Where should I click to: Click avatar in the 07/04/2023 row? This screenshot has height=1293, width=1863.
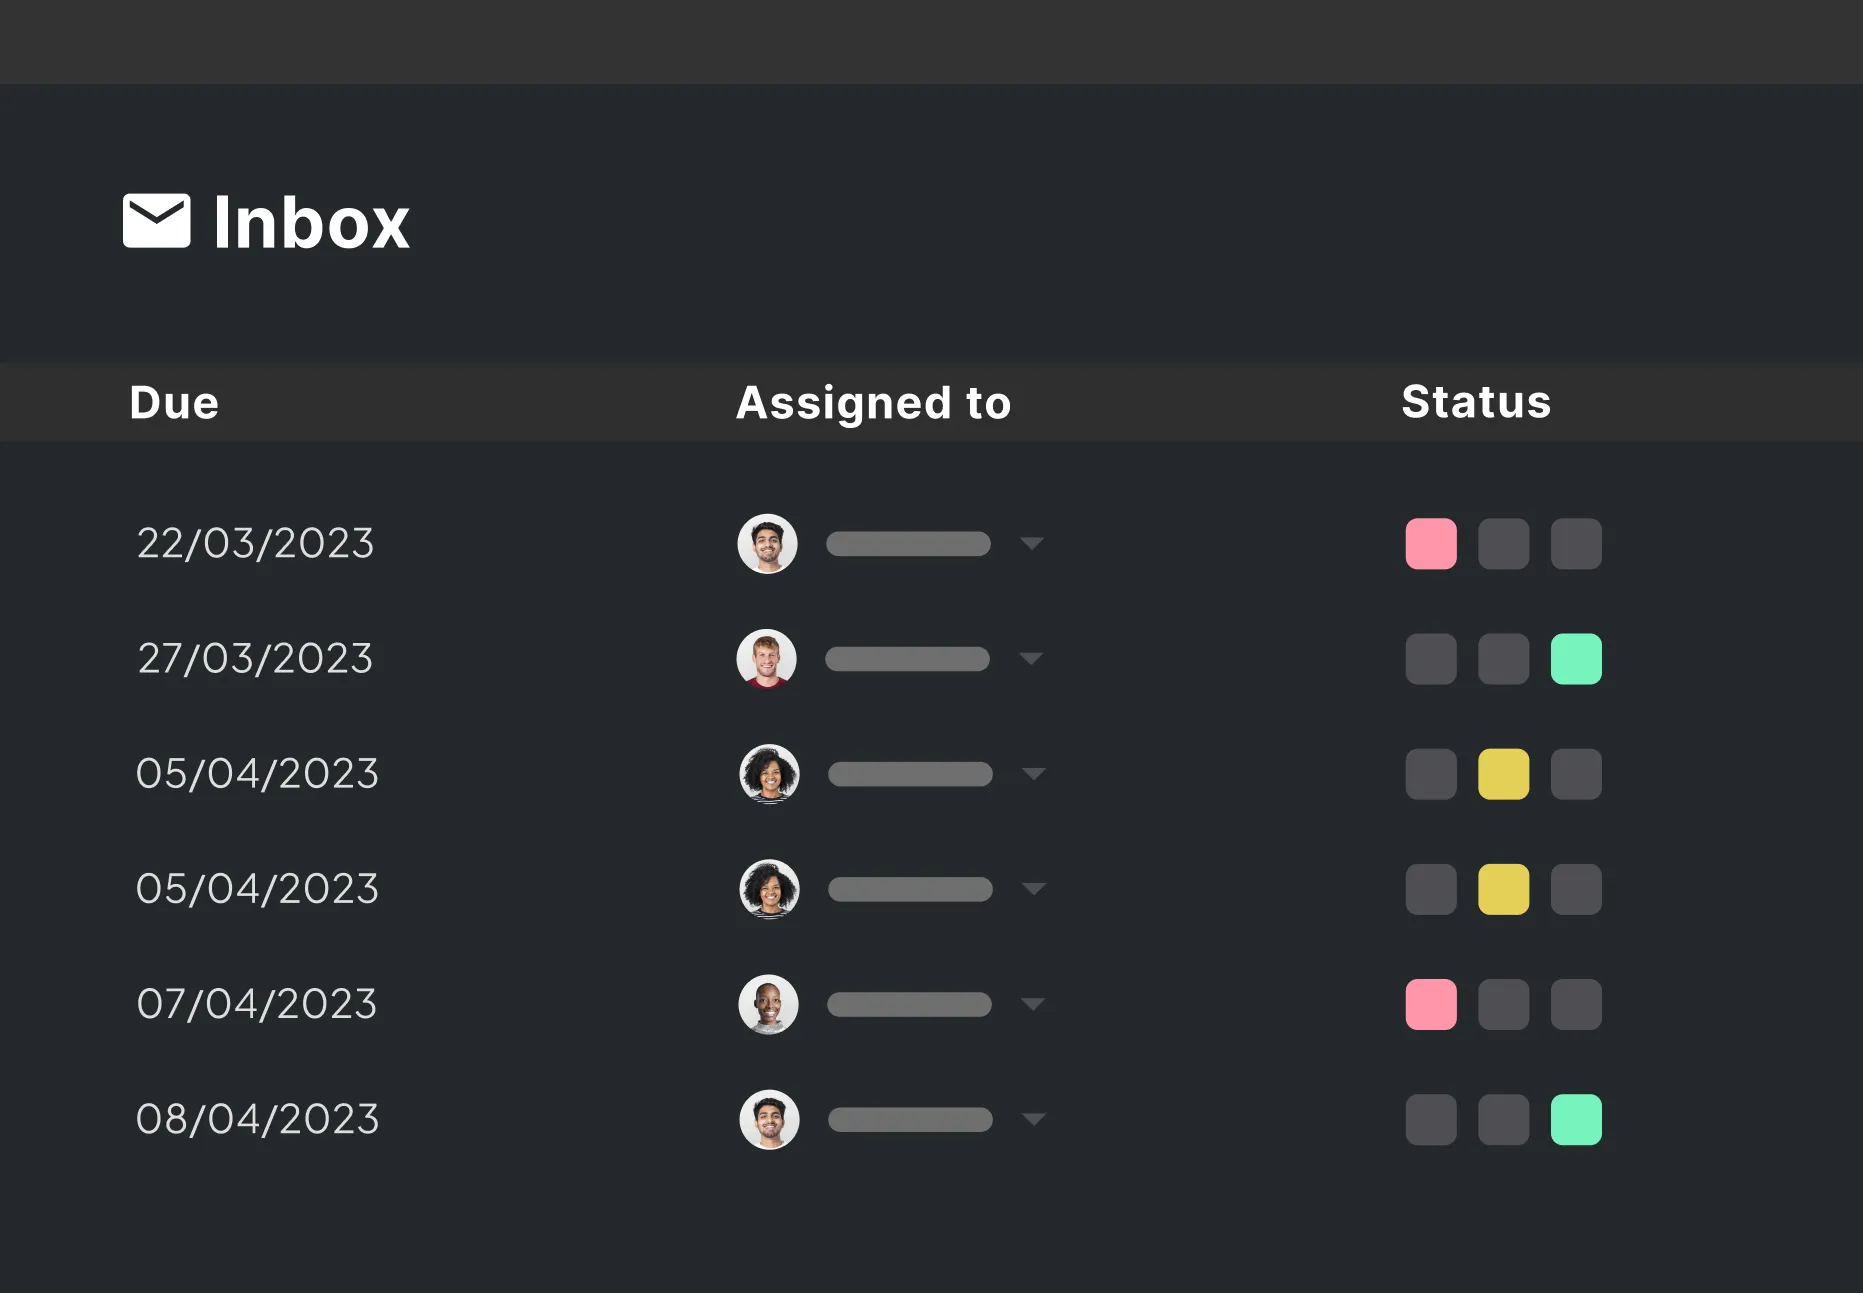coord(768,1004)
